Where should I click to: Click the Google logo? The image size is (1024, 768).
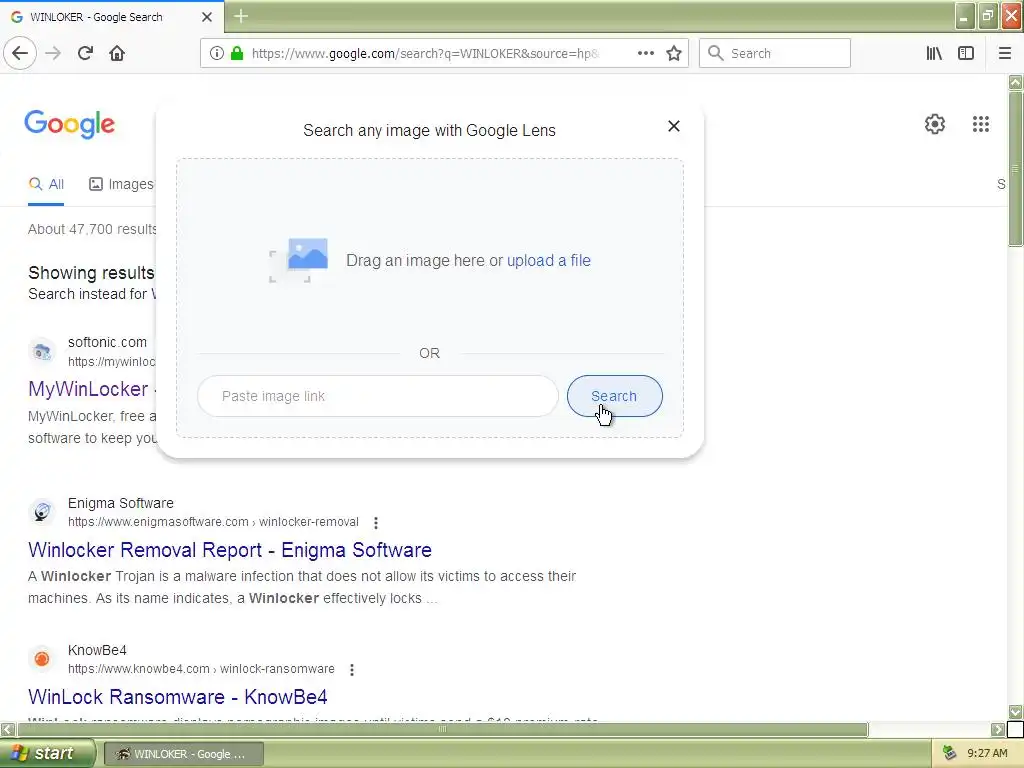[x=69, y=123]
